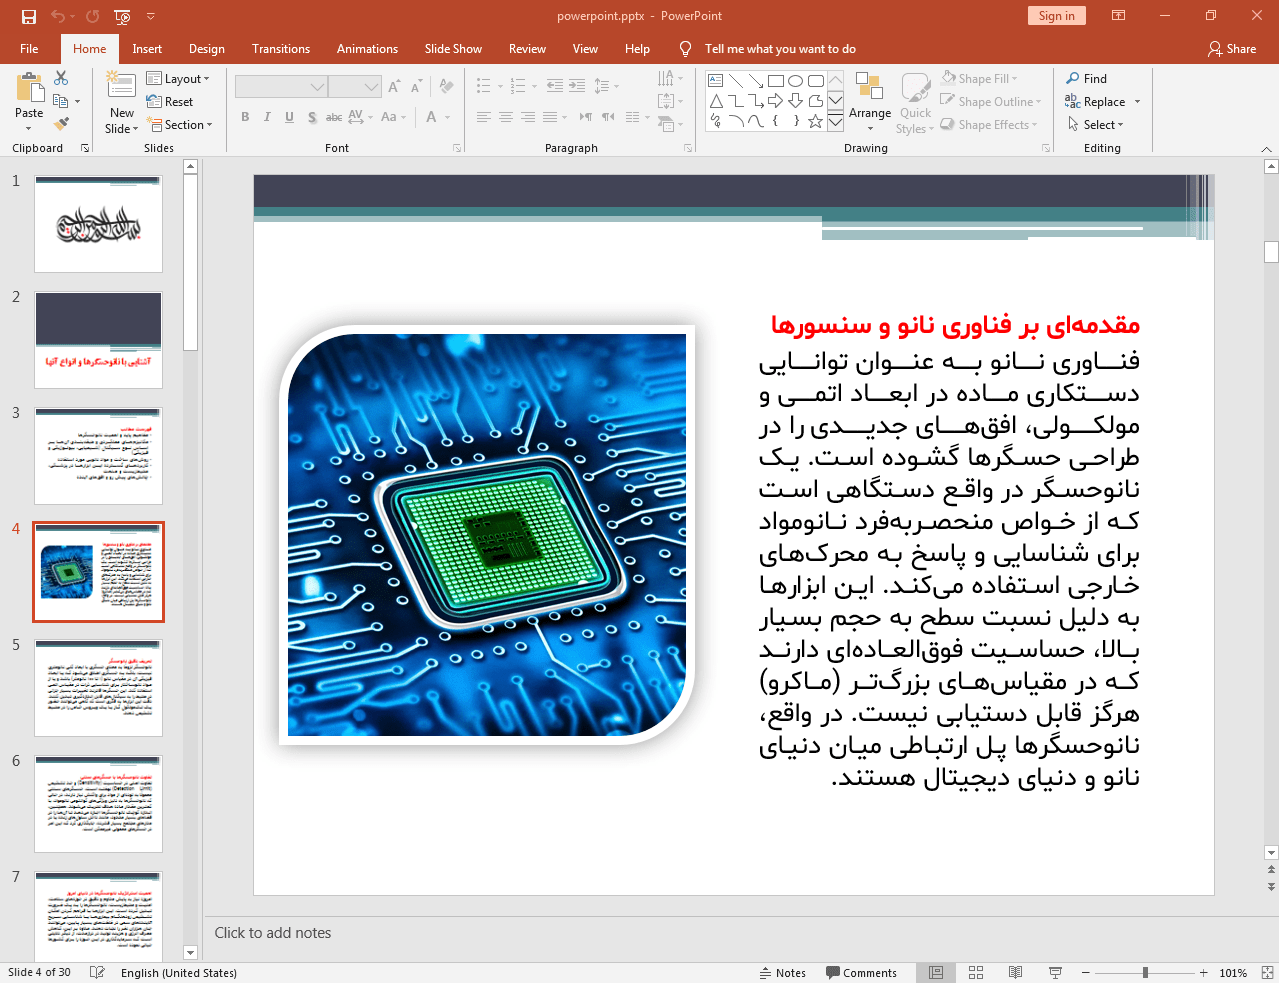Select the Format Painter brush icon
This screenshot has height=983, width=1279.
tap(61, 124)
